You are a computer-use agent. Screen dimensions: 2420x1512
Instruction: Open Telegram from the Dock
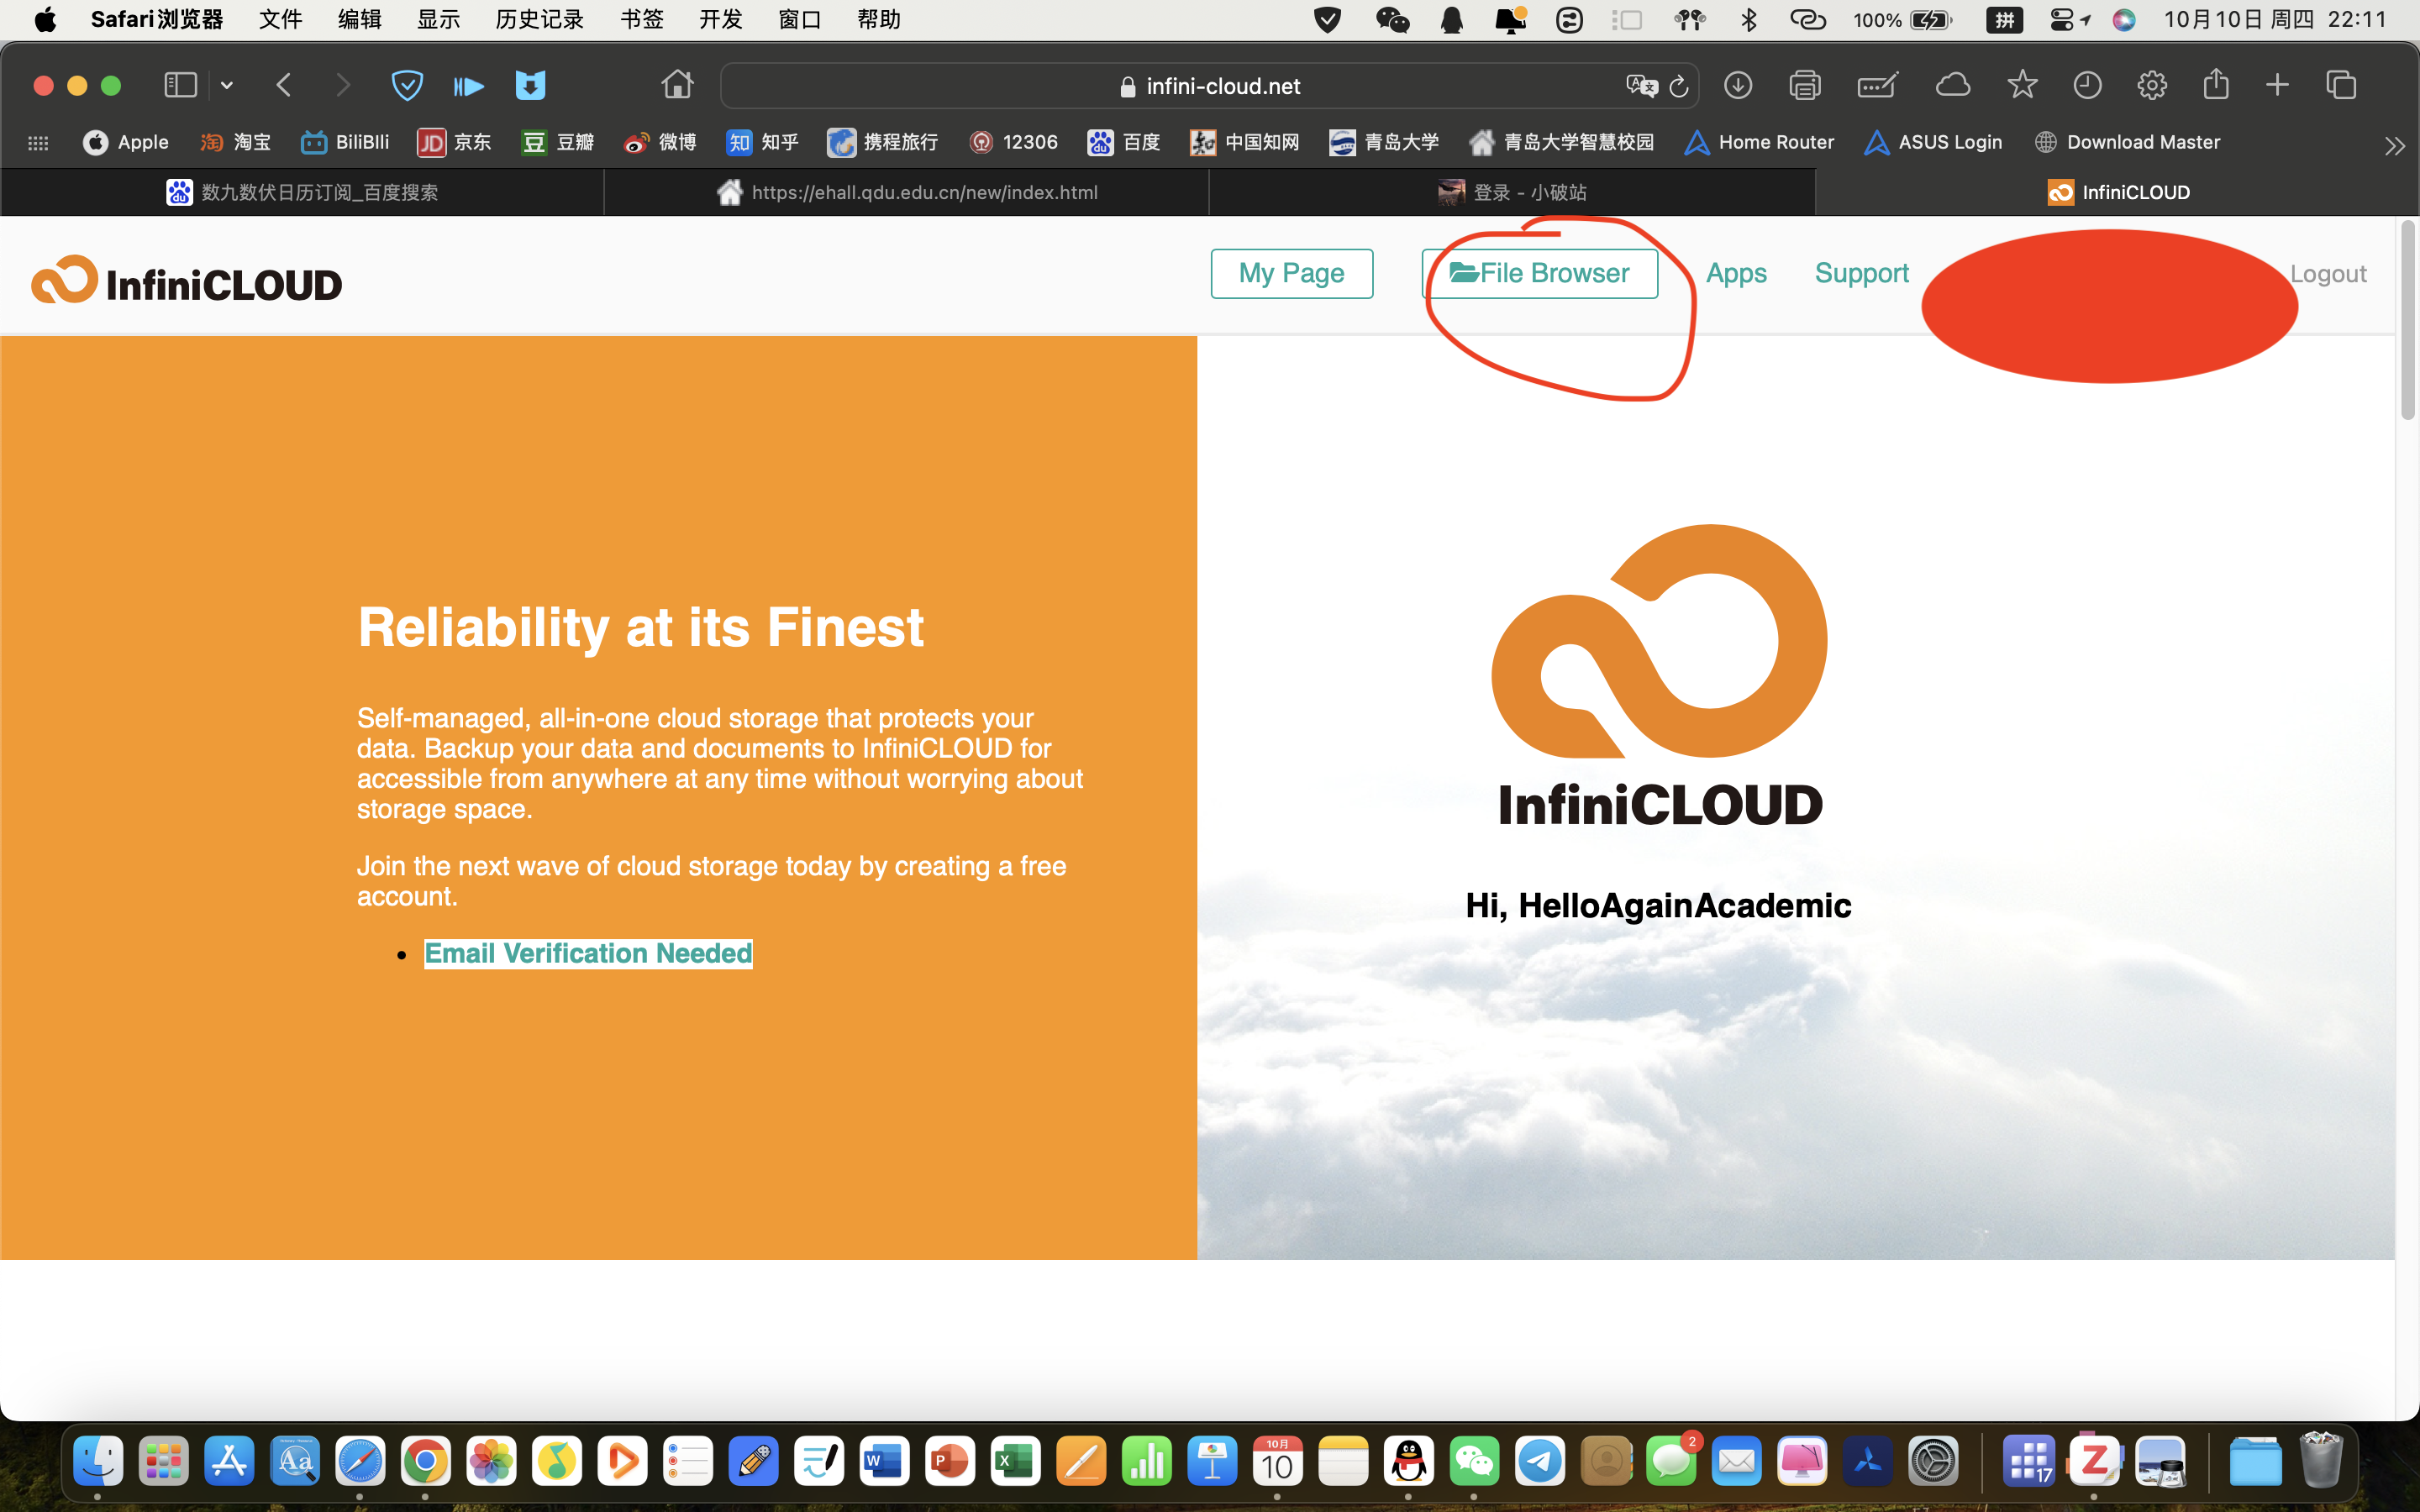click(x=1540, y=1462)
